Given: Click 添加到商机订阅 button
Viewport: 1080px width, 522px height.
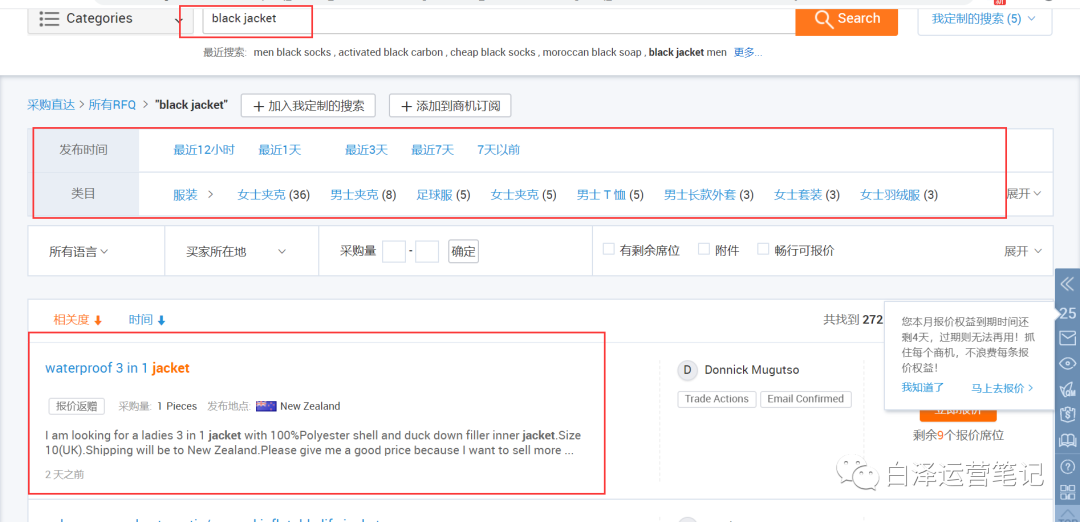Looking at the screenshot, I should point(450,106).
